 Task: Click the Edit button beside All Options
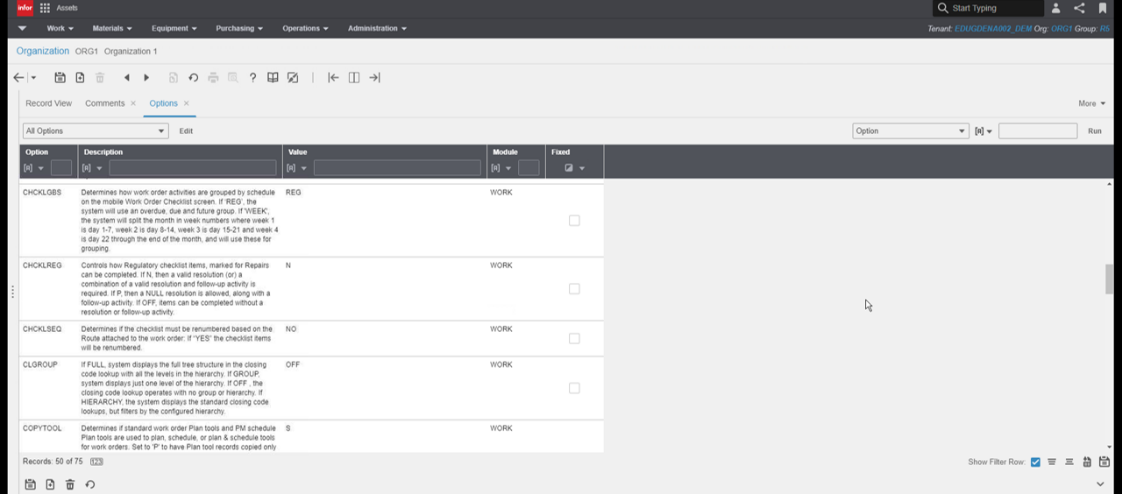(x=187, y=131)
